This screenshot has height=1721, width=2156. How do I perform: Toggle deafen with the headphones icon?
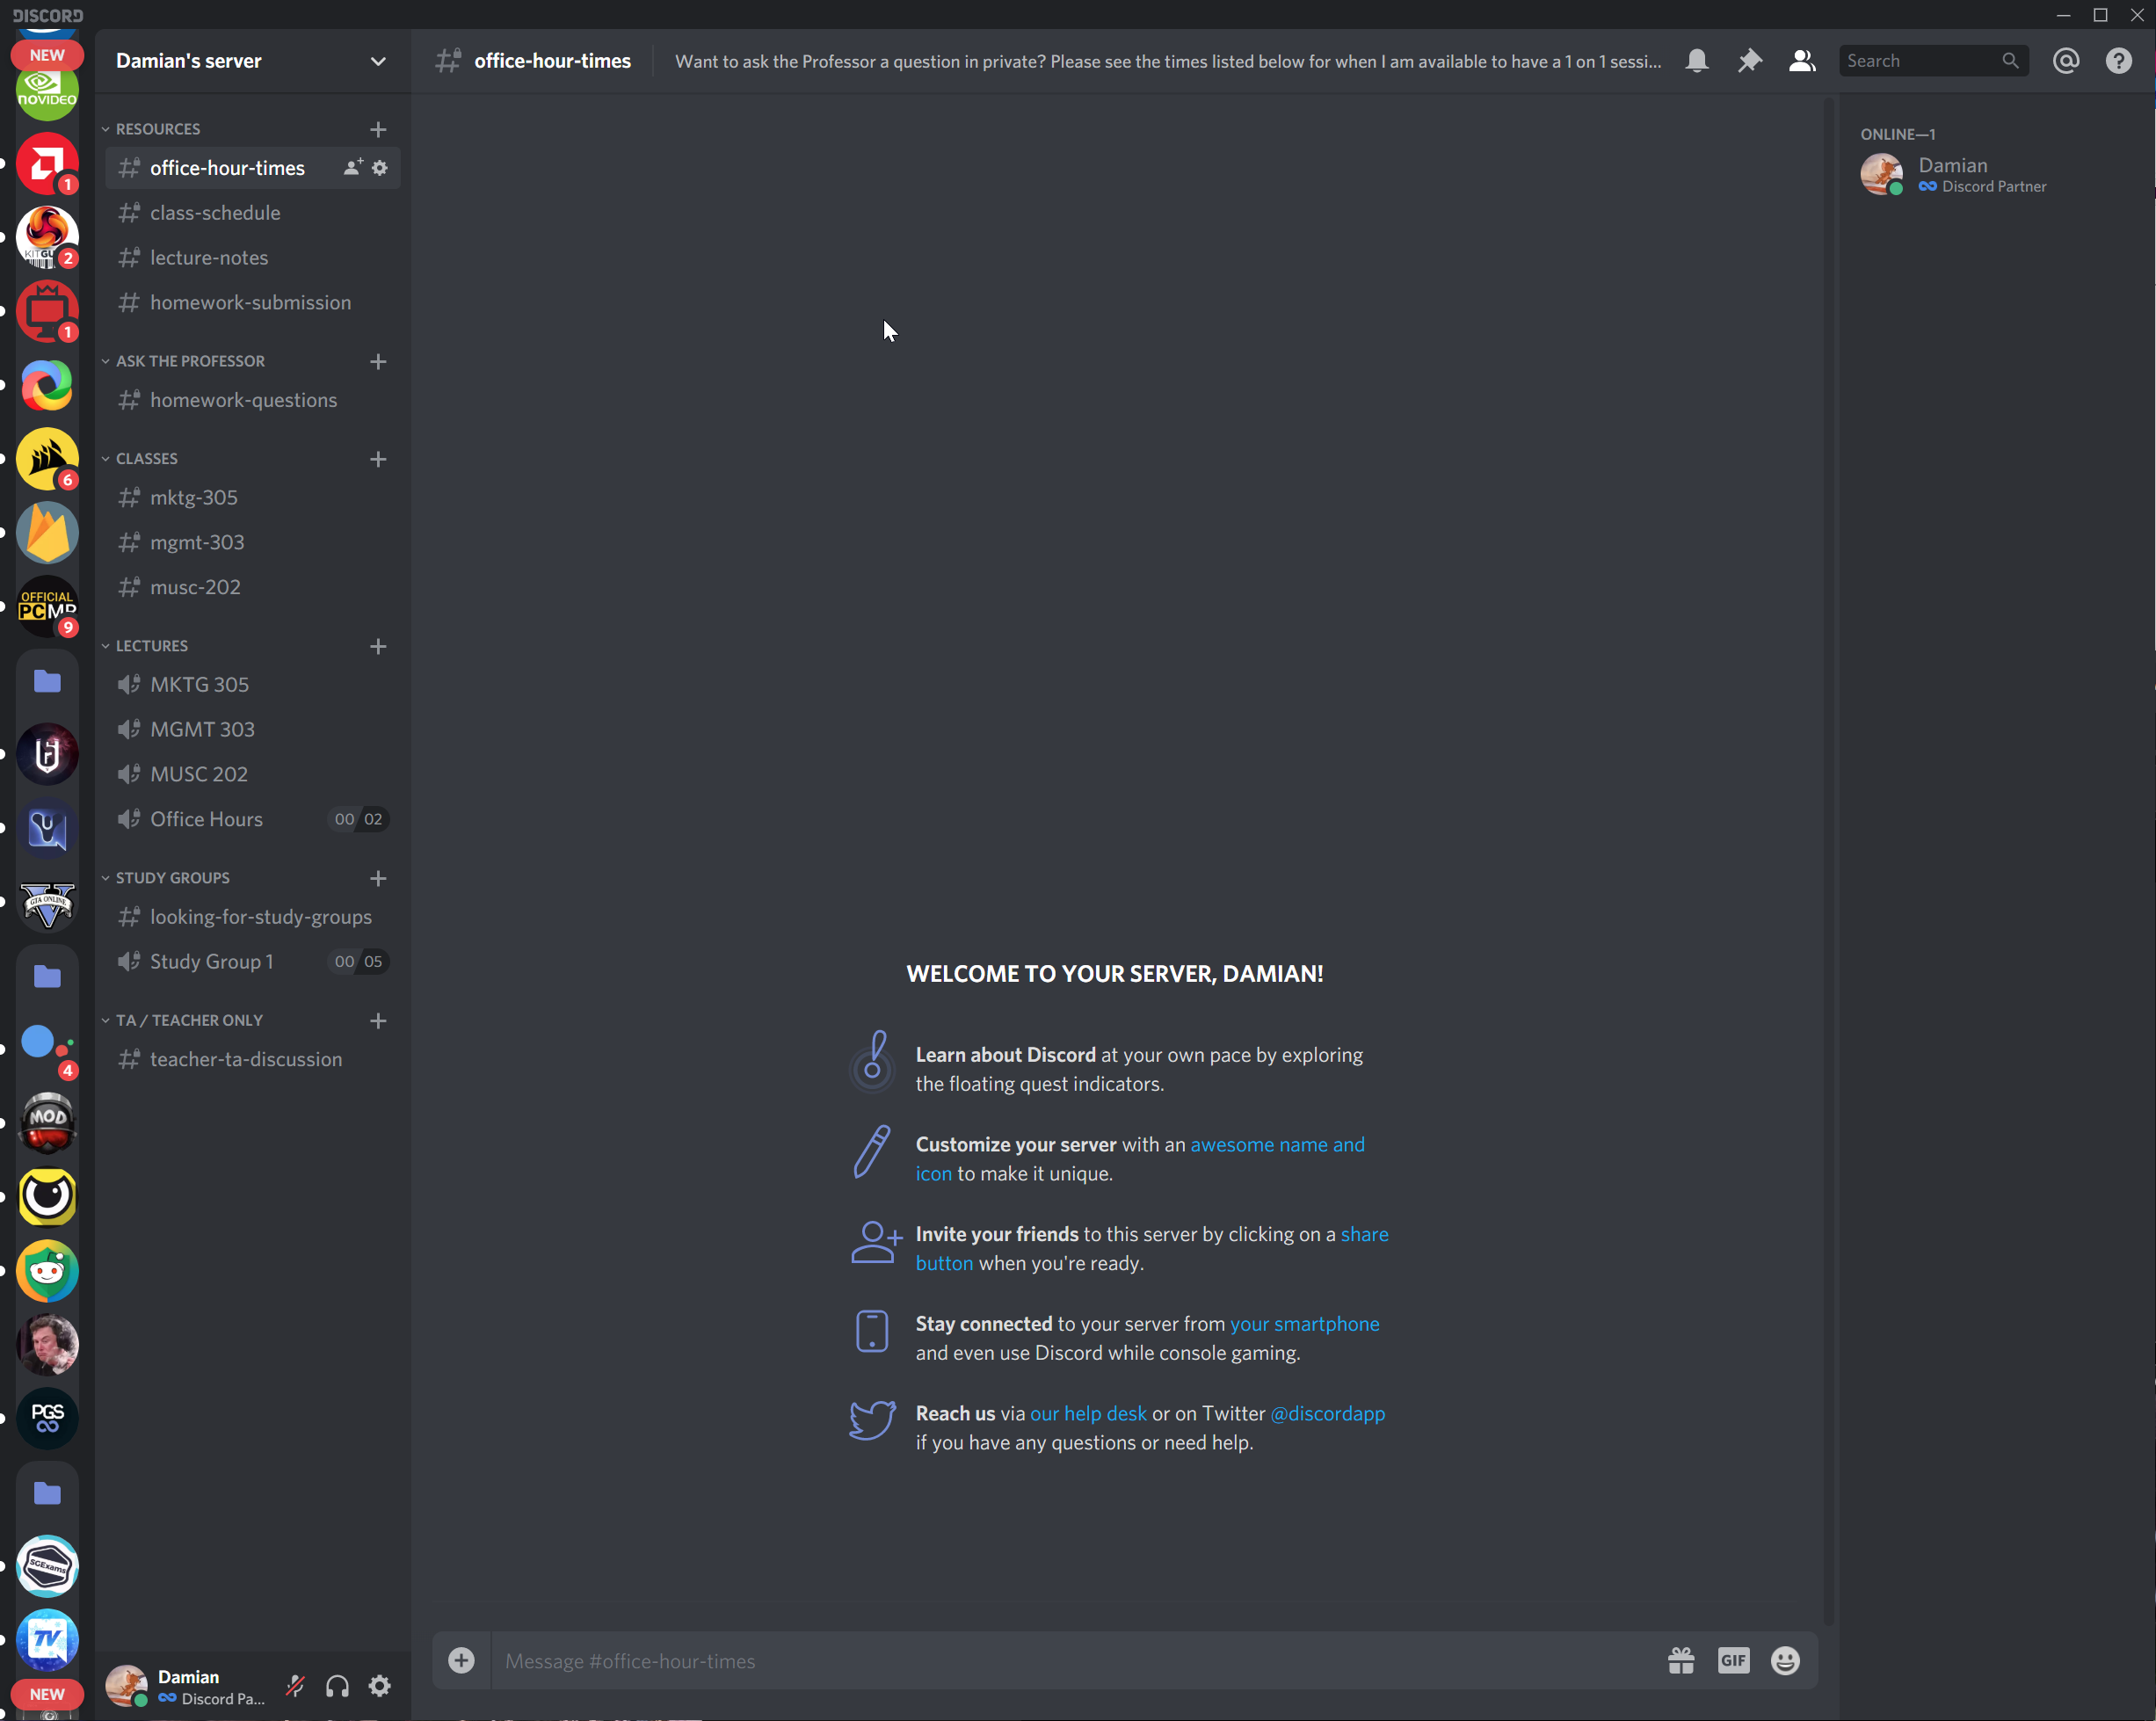pyautogui.click(x=337, y=1686)
